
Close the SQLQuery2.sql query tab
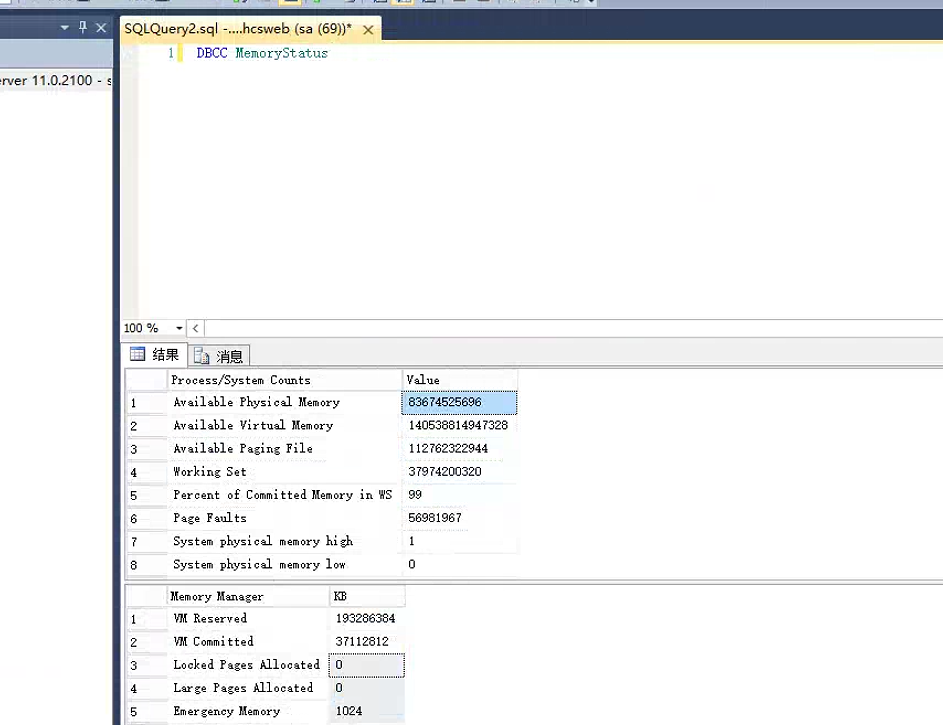[368, 31]
